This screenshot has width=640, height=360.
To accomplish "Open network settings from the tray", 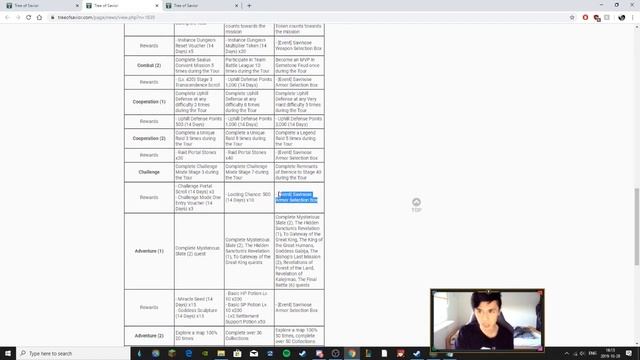I will pyautogui.click(x=576, y=353).
